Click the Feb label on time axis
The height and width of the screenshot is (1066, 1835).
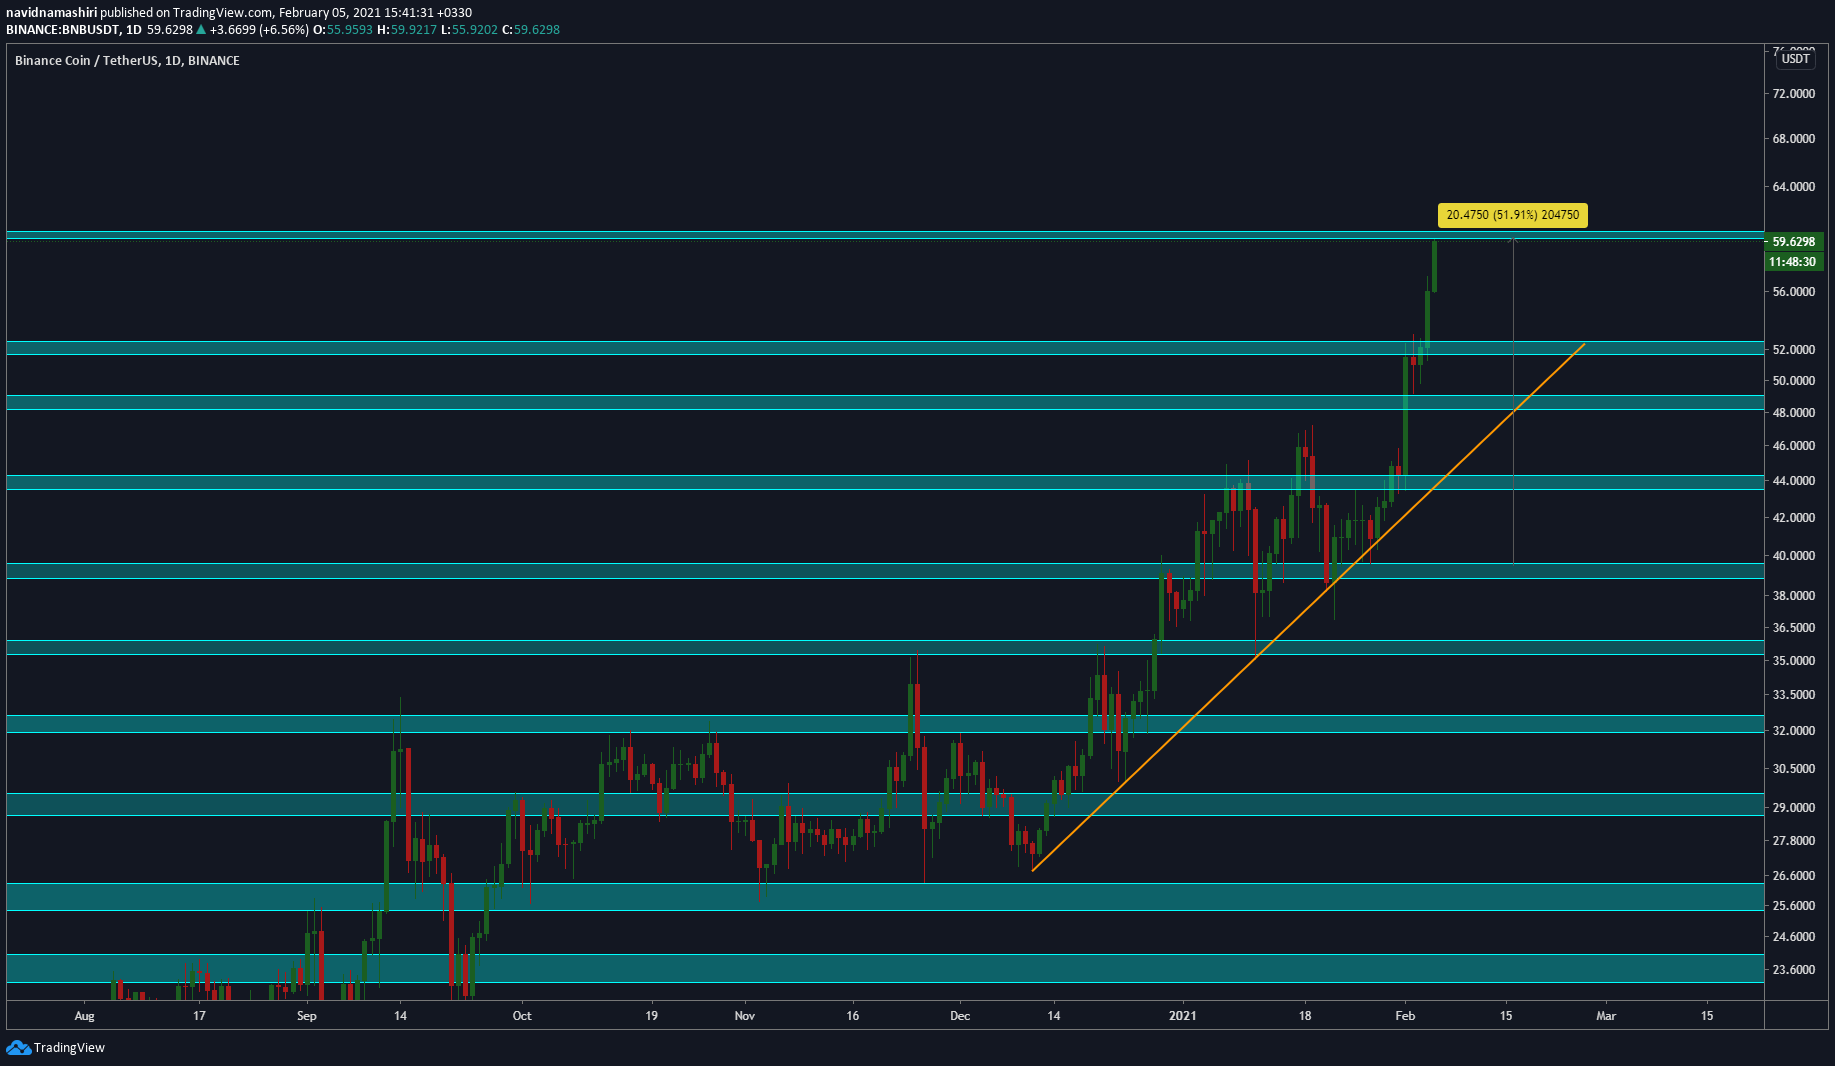(1405, 1016)
